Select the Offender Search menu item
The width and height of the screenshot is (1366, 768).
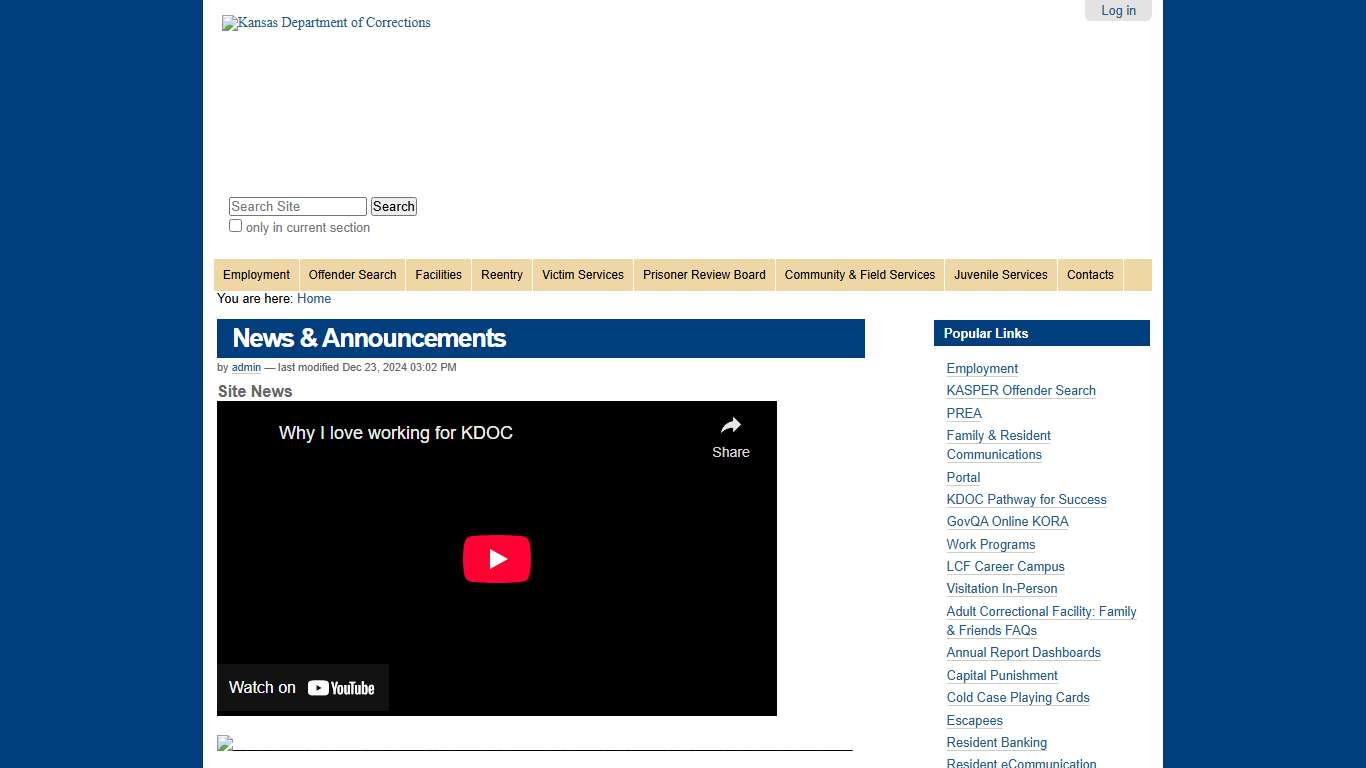point(352,275)
